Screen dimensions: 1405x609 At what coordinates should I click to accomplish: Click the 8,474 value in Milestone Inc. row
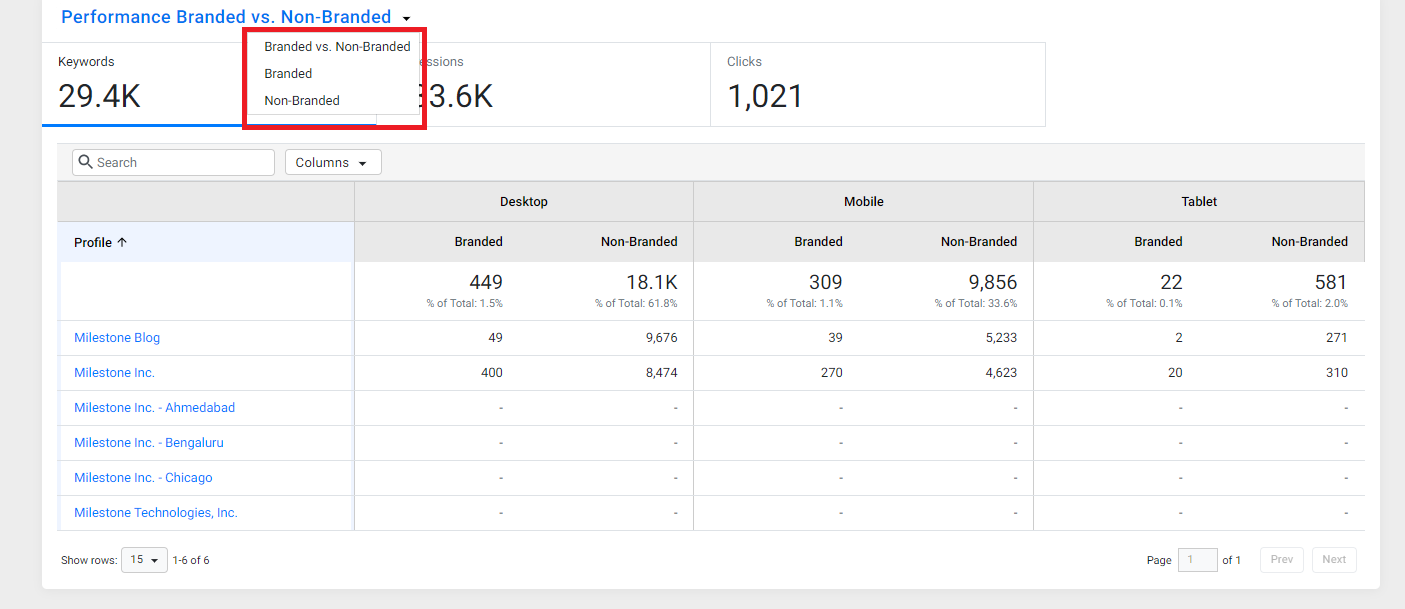coord(661,373)
